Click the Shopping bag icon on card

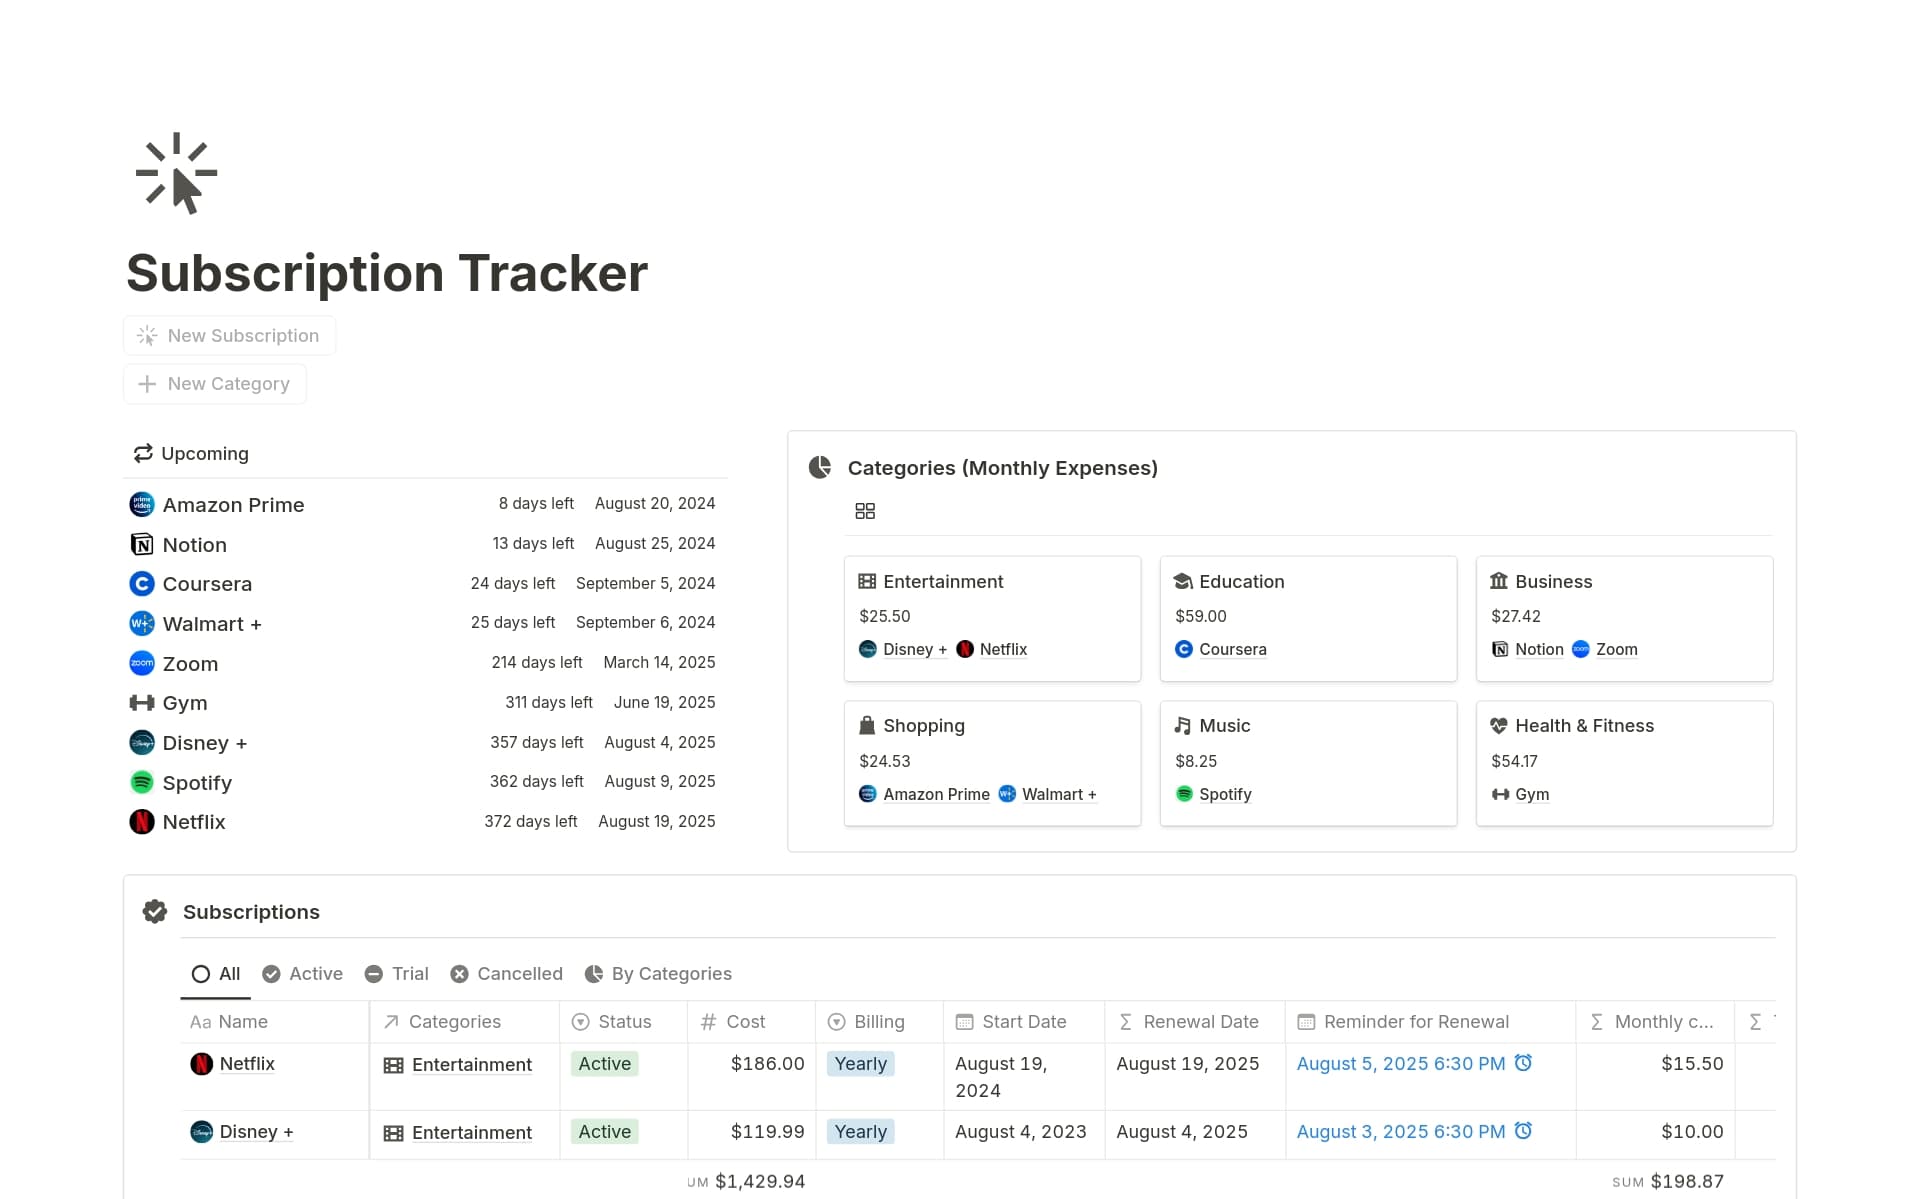tap(867, 725)
